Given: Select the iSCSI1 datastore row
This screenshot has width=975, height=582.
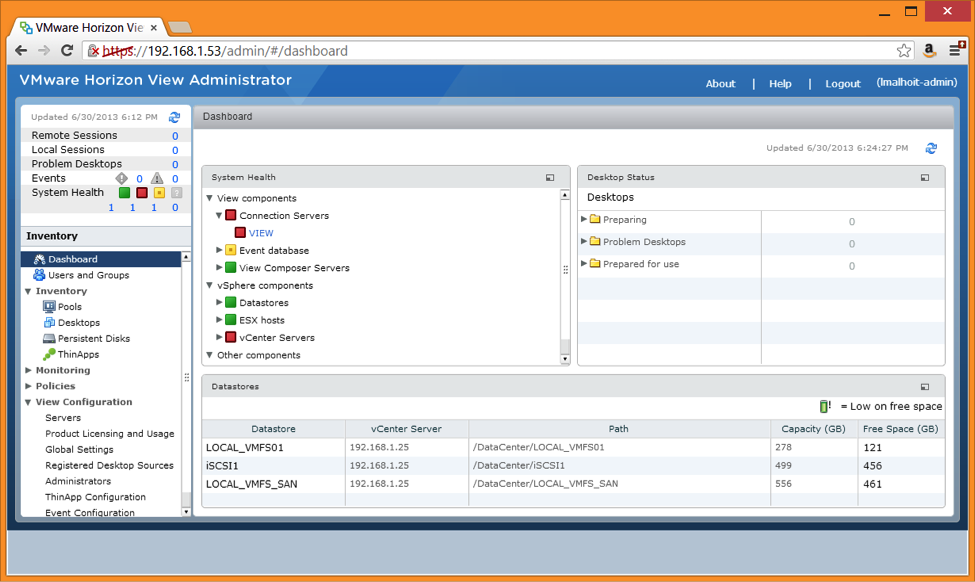Looking at the screenshot, I should 573,466.
